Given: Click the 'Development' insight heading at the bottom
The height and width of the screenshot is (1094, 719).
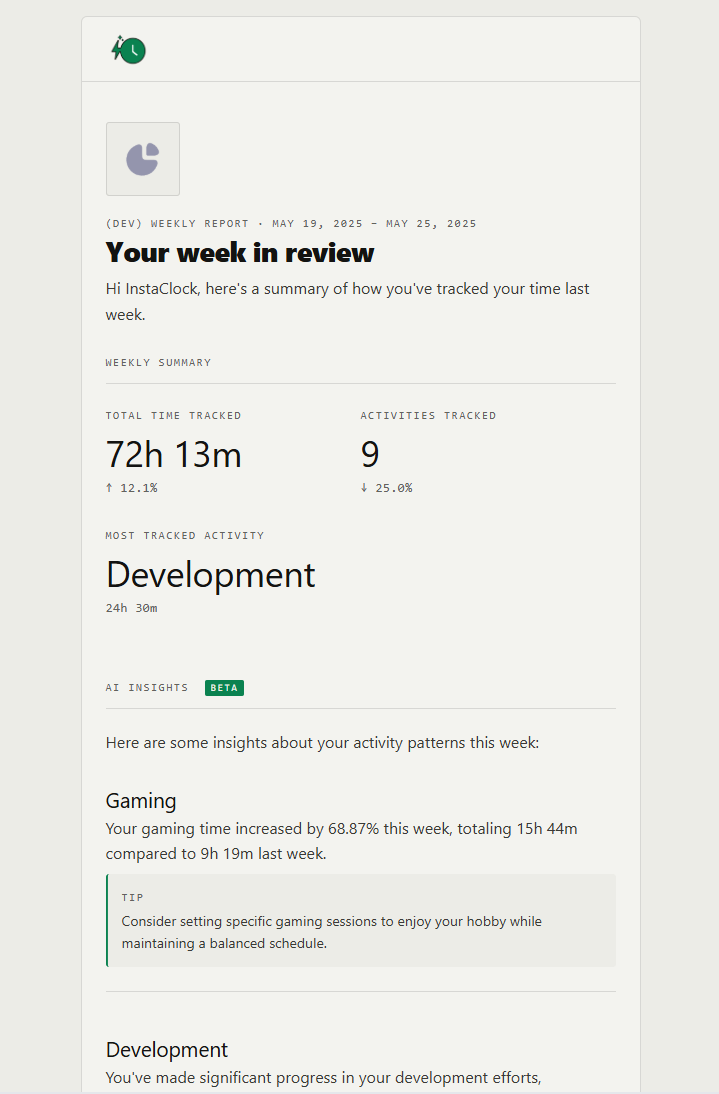Looking at the screenshot, I should (x=167, y=1050).
